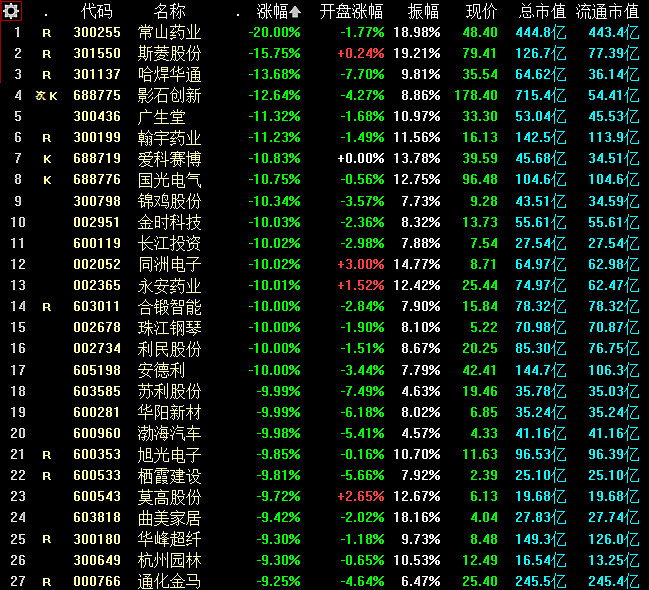Select stock 旭光电子
This screenshot has width=649, height=590.
169,455
